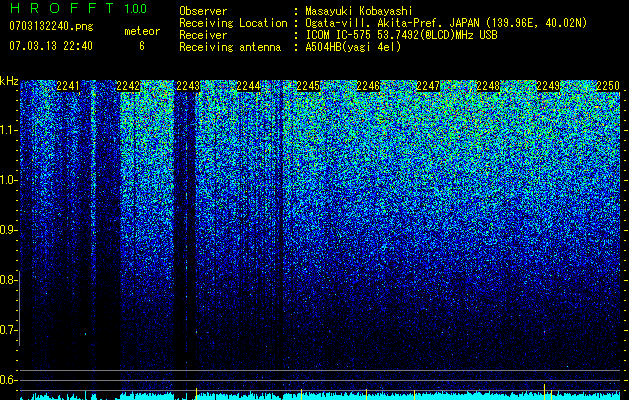
Task: Click the kHz axis unit label
Action: point(9,81)
